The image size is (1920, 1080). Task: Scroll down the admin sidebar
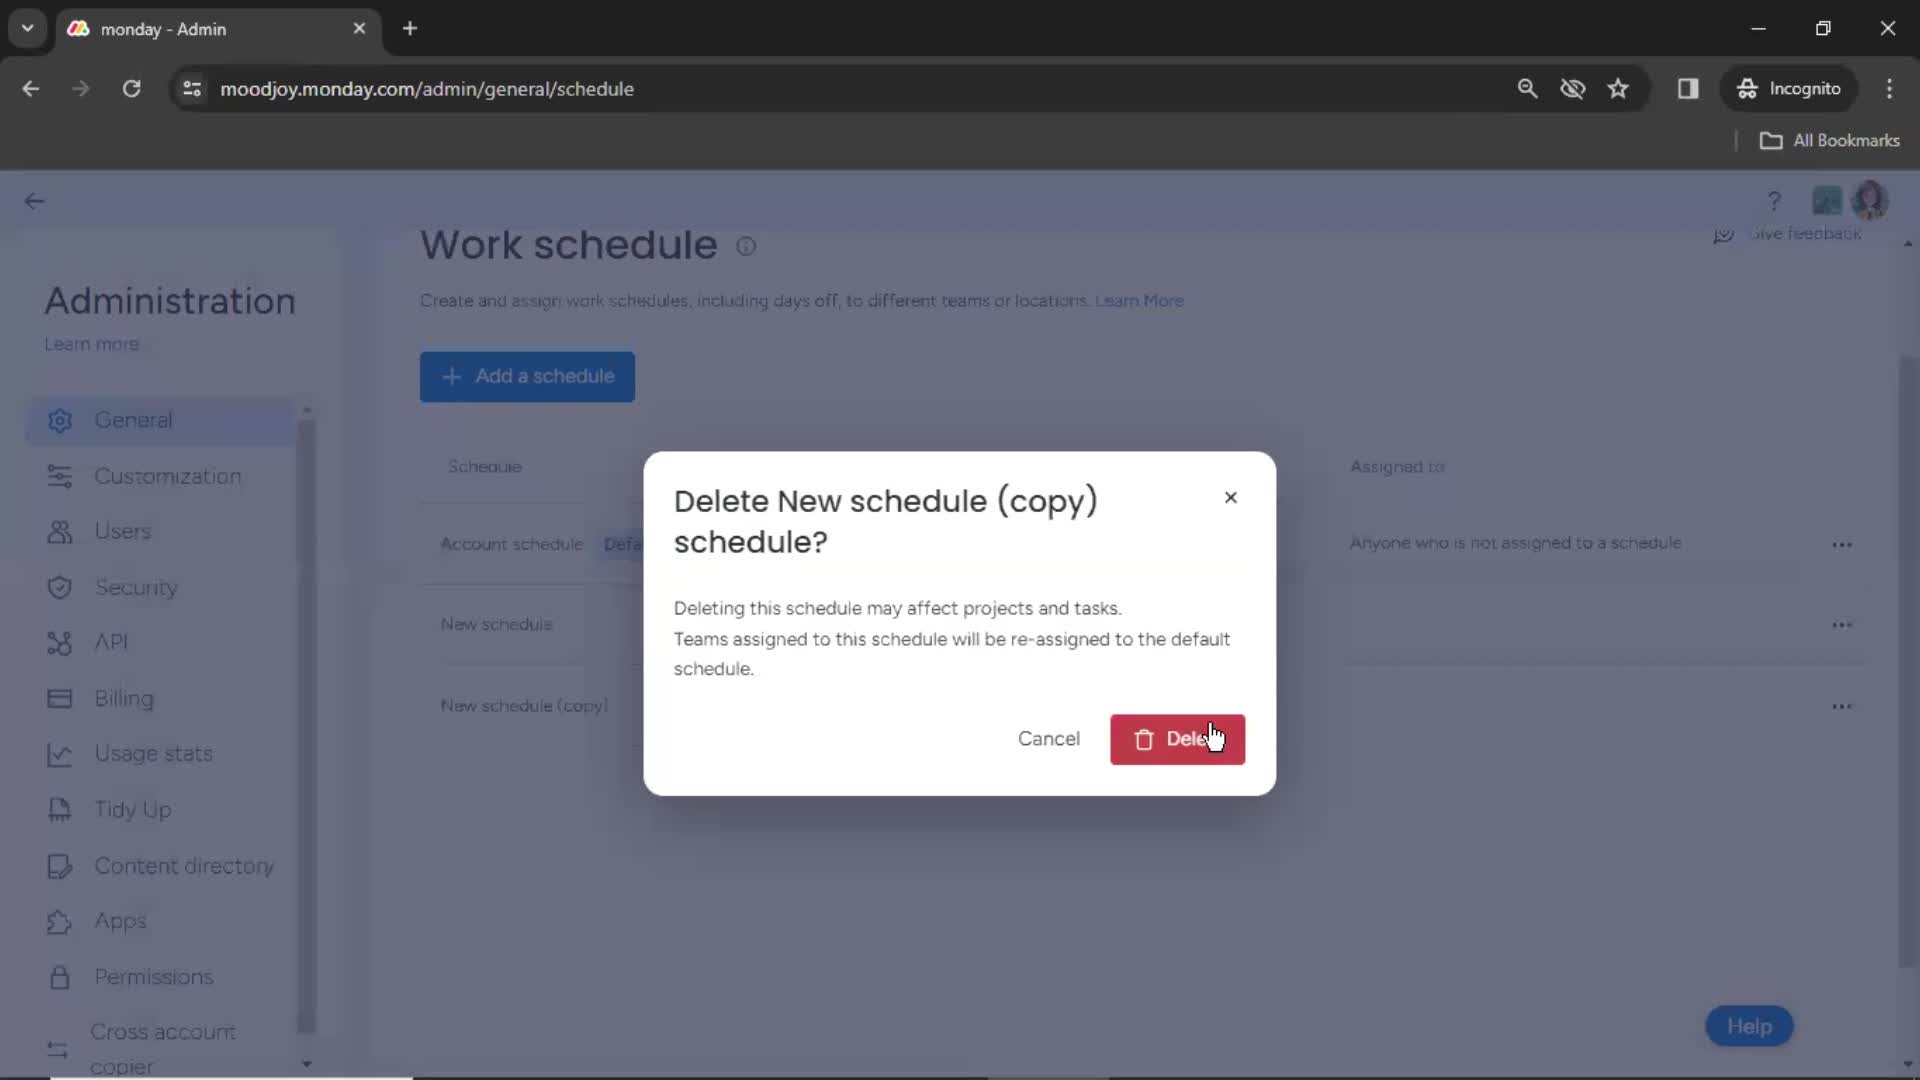[x=307, y=1065]
